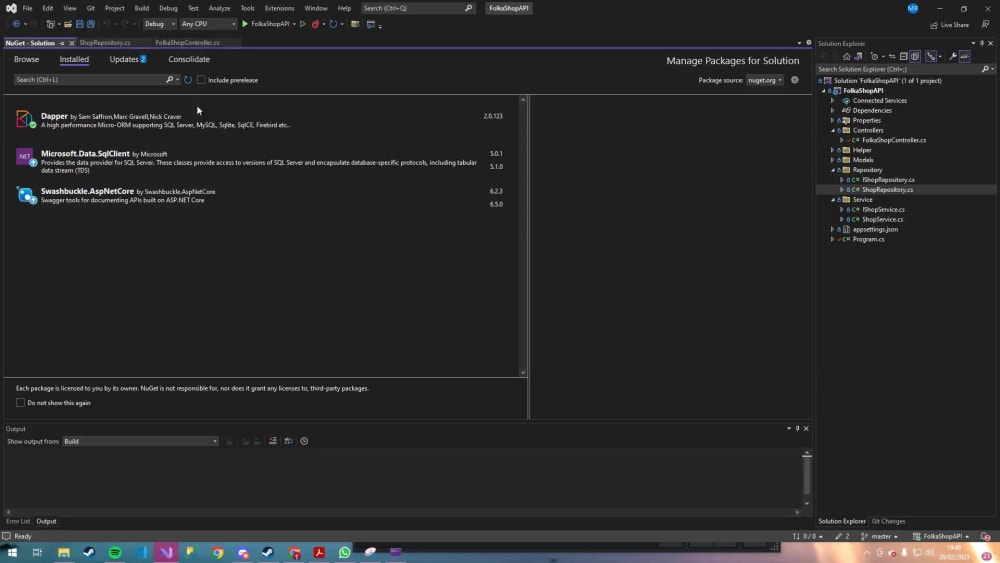Screen dimensions: 1000x563
Task: Click the refresh icon next to NuGet search
Action: 188,80
